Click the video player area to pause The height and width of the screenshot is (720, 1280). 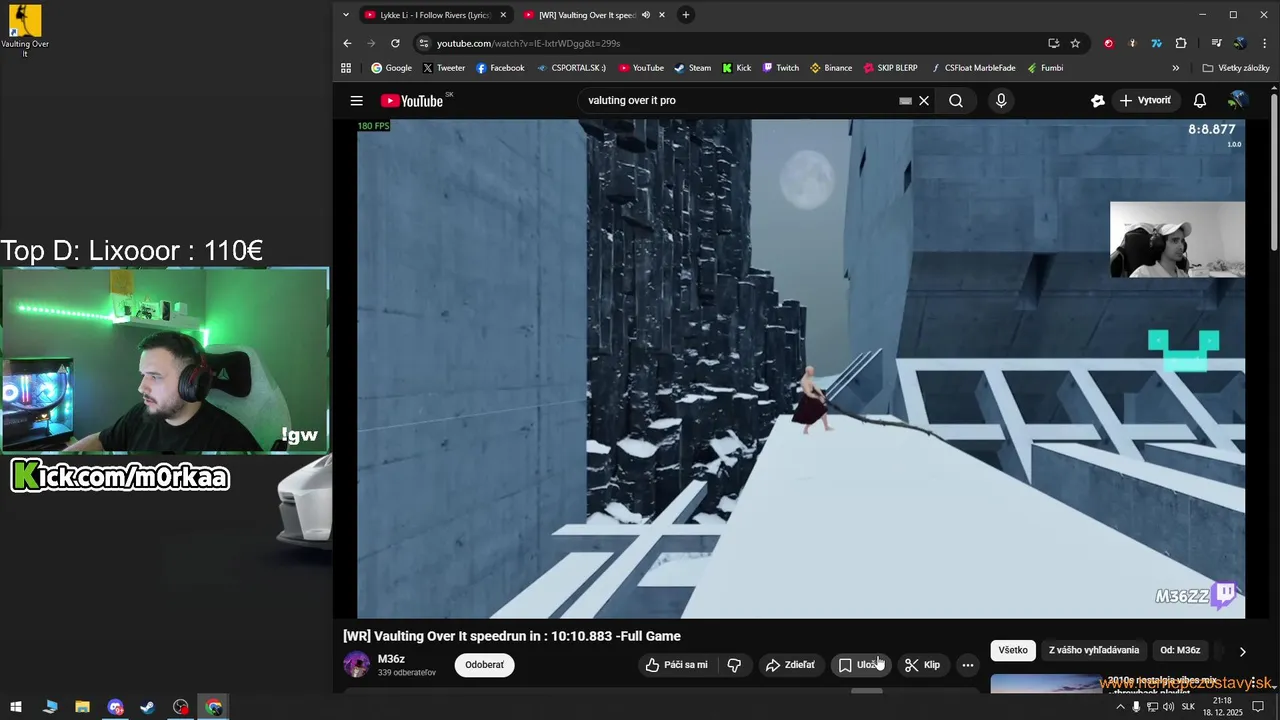[x=801, y=369]
